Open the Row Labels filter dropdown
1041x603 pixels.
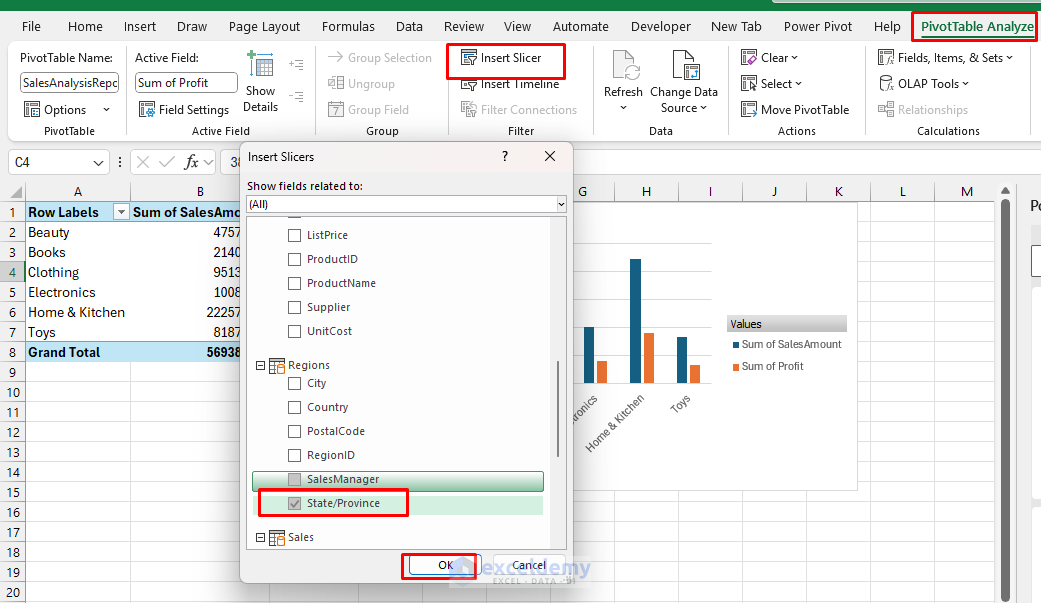click(x=120, y=211)
